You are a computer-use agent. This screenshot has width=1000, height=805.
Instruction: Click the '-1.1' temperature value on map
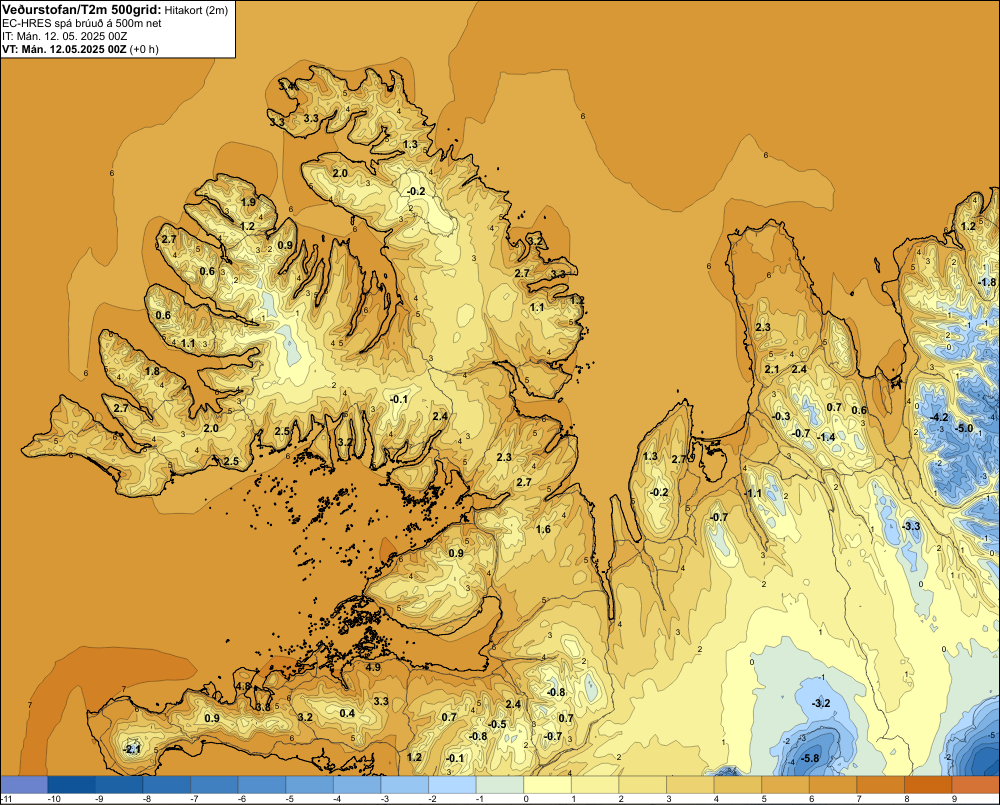(x=753, y=493)
